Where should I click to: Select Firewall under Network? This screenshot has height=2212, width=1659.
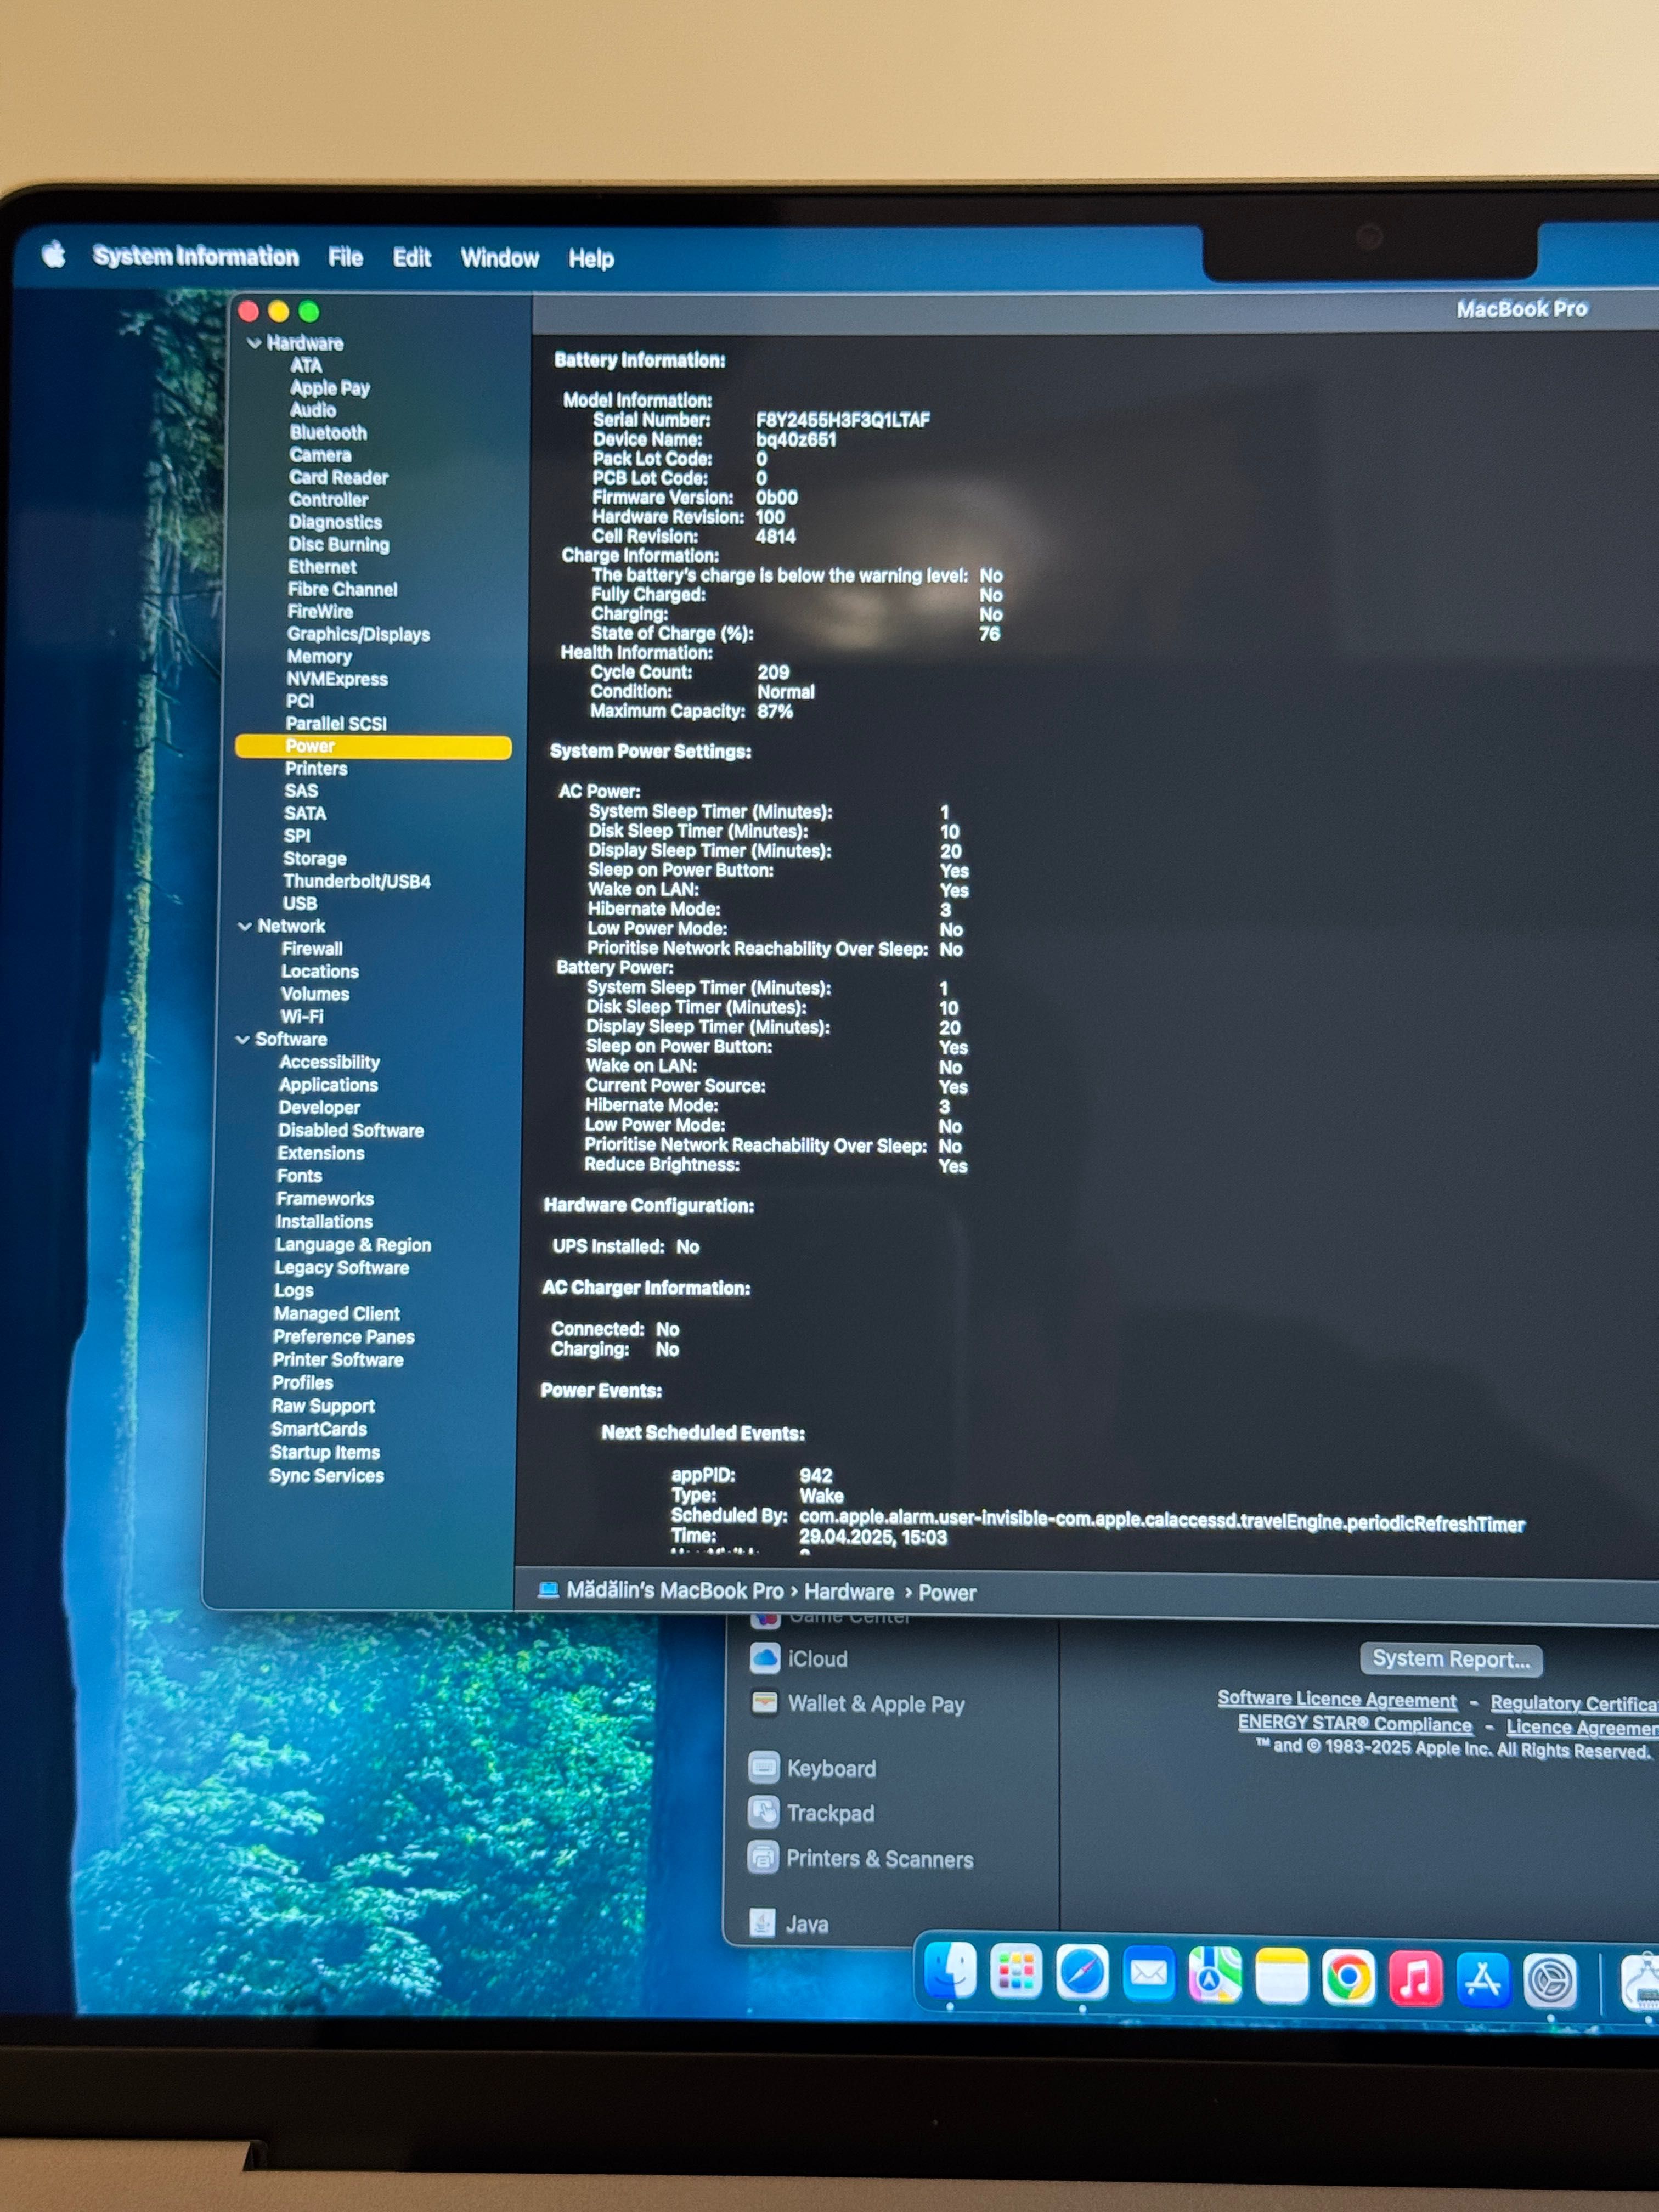(312, 949)
